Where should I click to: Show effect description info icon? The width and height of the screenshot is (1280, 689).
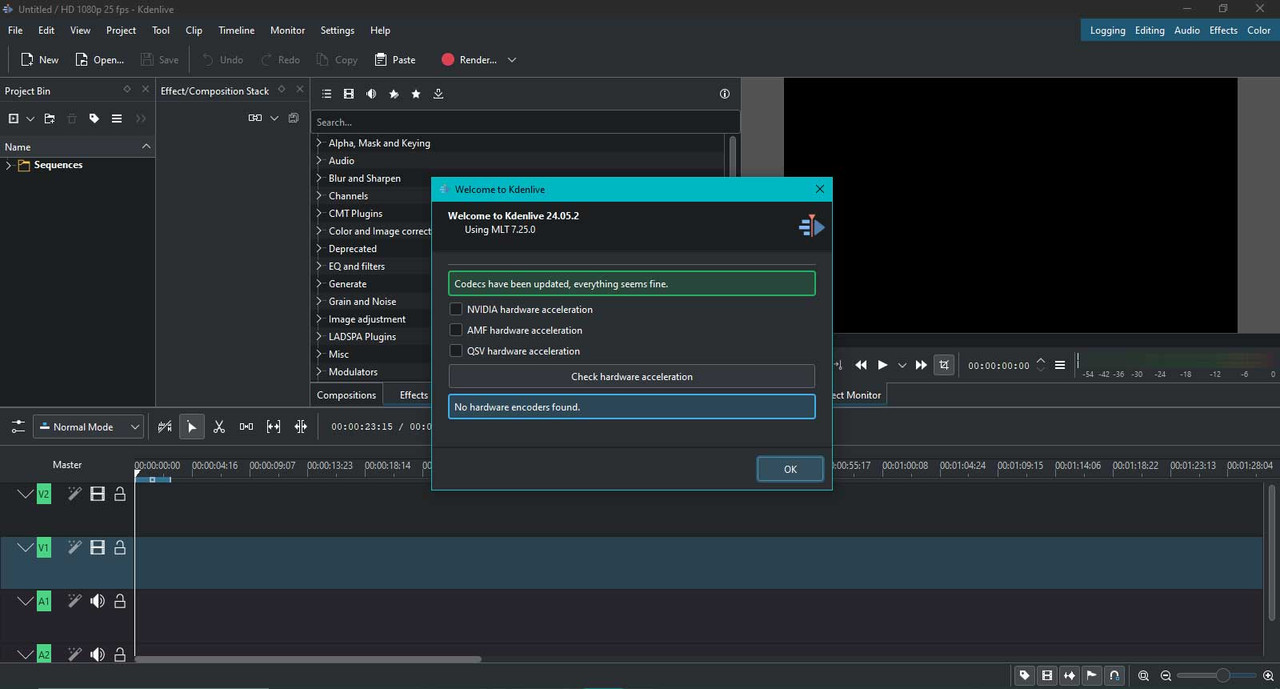(725, 94)
